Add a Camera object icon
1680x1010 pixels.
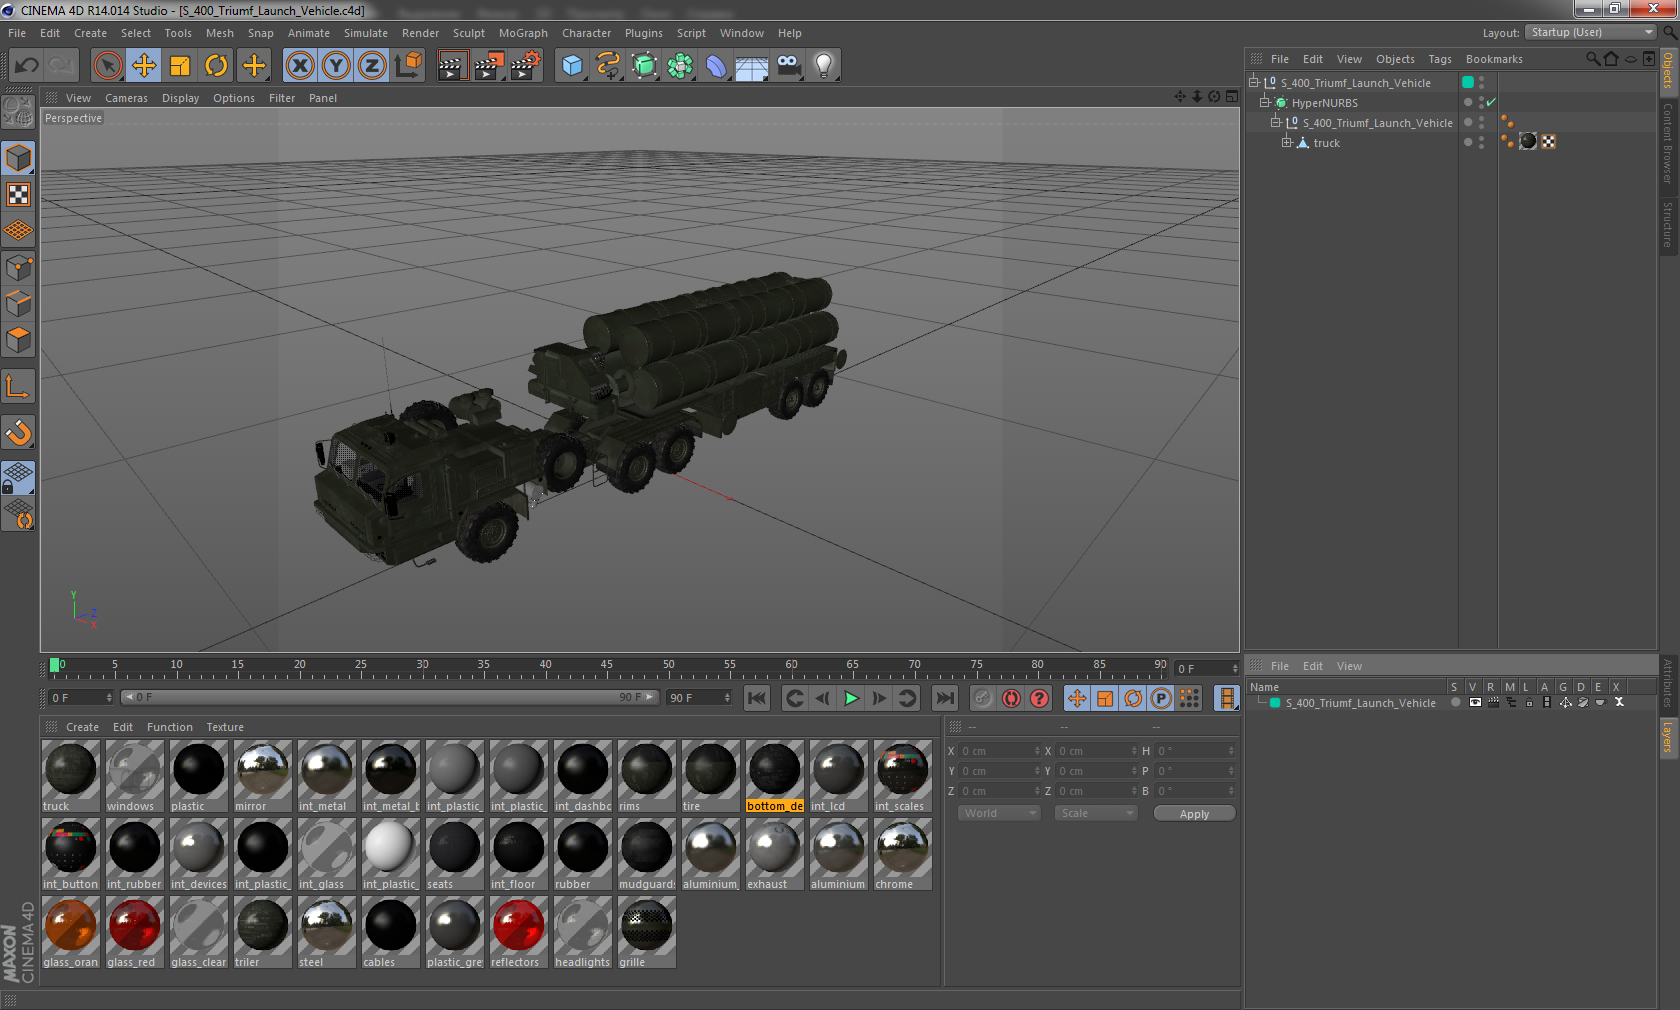coord(788,66)
